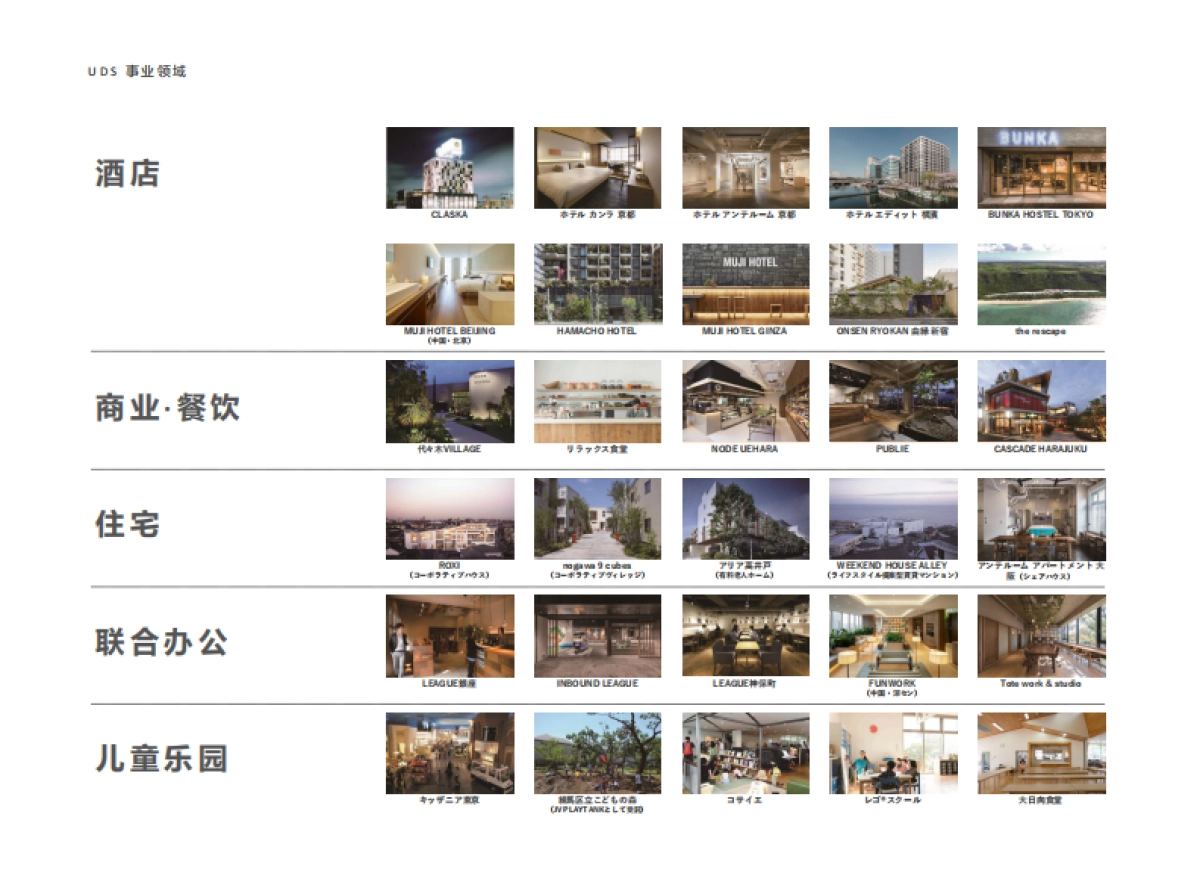
Task: Select the レゴ®スクール thumbnail
Action: 893,755
